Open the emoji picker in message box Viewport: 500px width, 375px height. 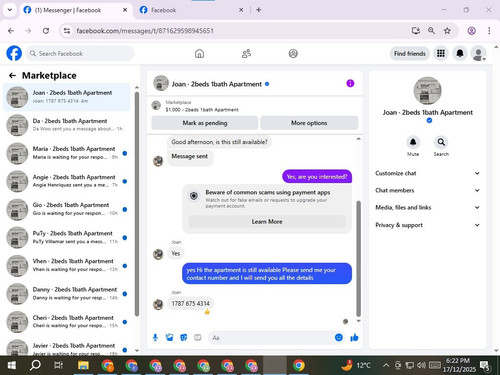[339, 338]
